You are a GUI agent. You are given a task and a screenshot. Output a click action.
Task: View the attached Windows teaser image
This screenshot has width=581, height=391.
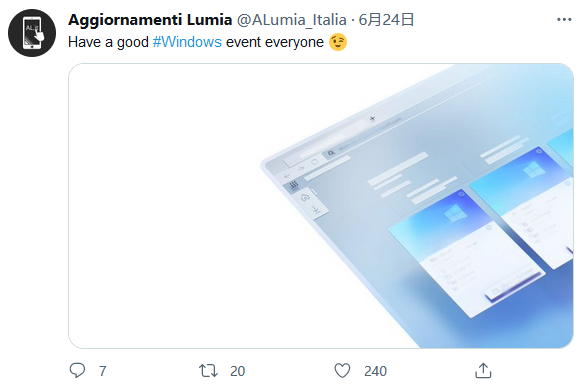point(321,206)
